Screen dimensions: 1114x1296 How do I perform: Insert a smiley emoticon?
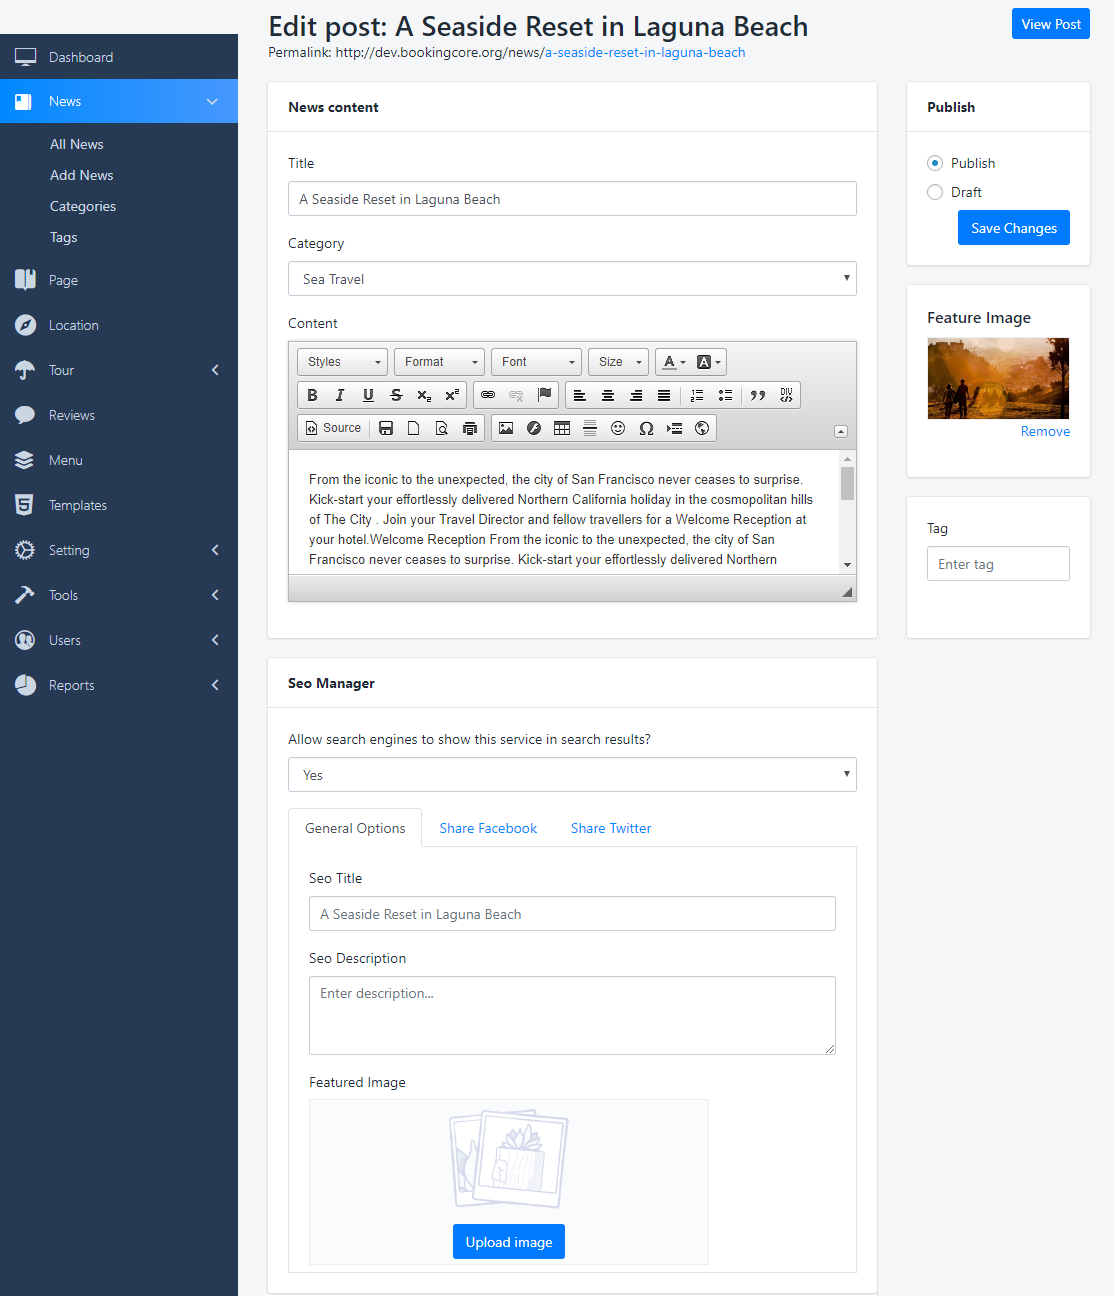618,428
